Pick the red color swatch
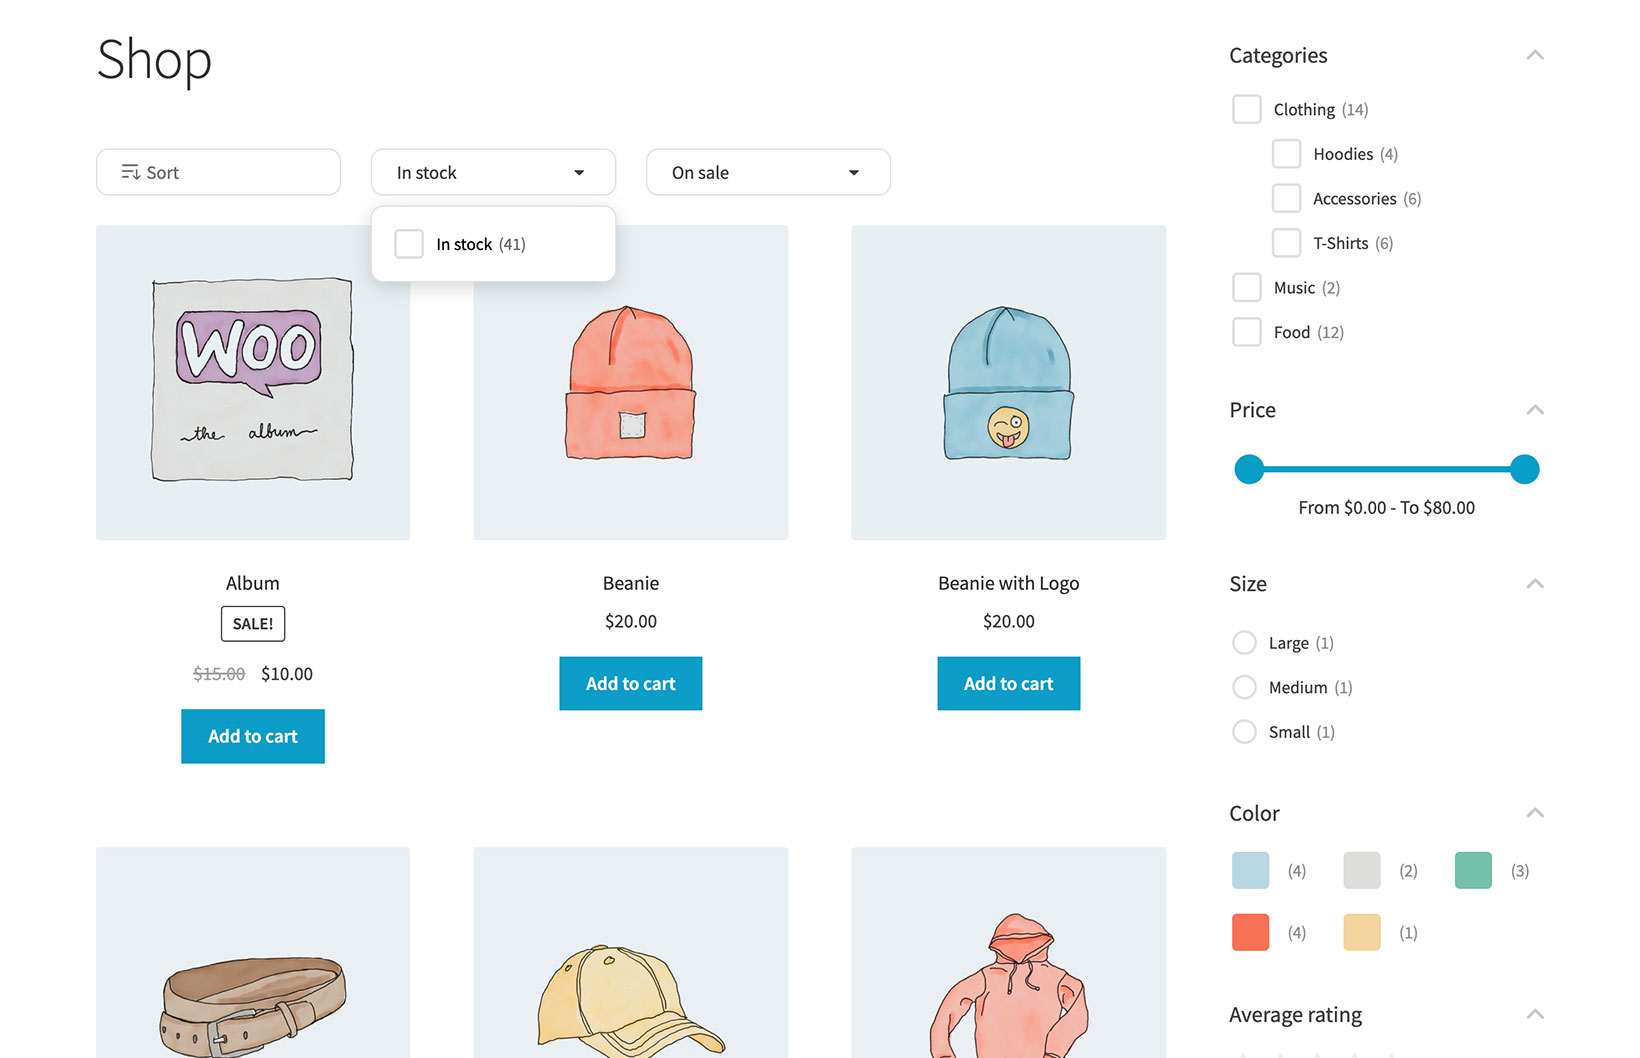The width and height of the screenshot is (1640, 1058). [x=1250, y=932]
